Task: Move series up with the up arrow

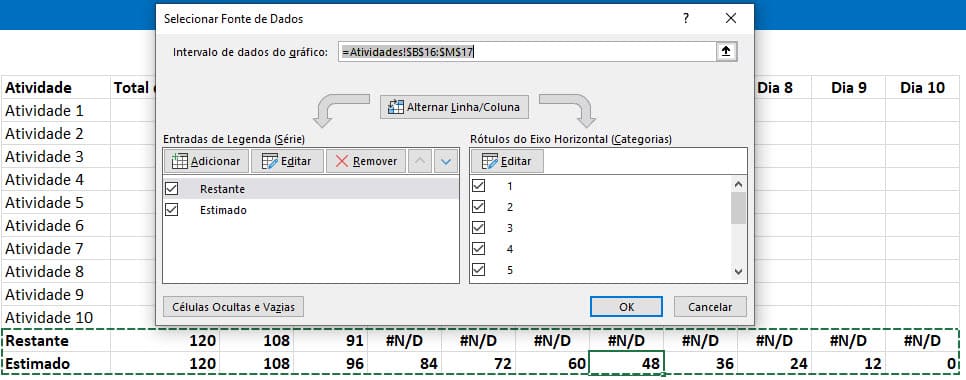Action: pos(420,161)
